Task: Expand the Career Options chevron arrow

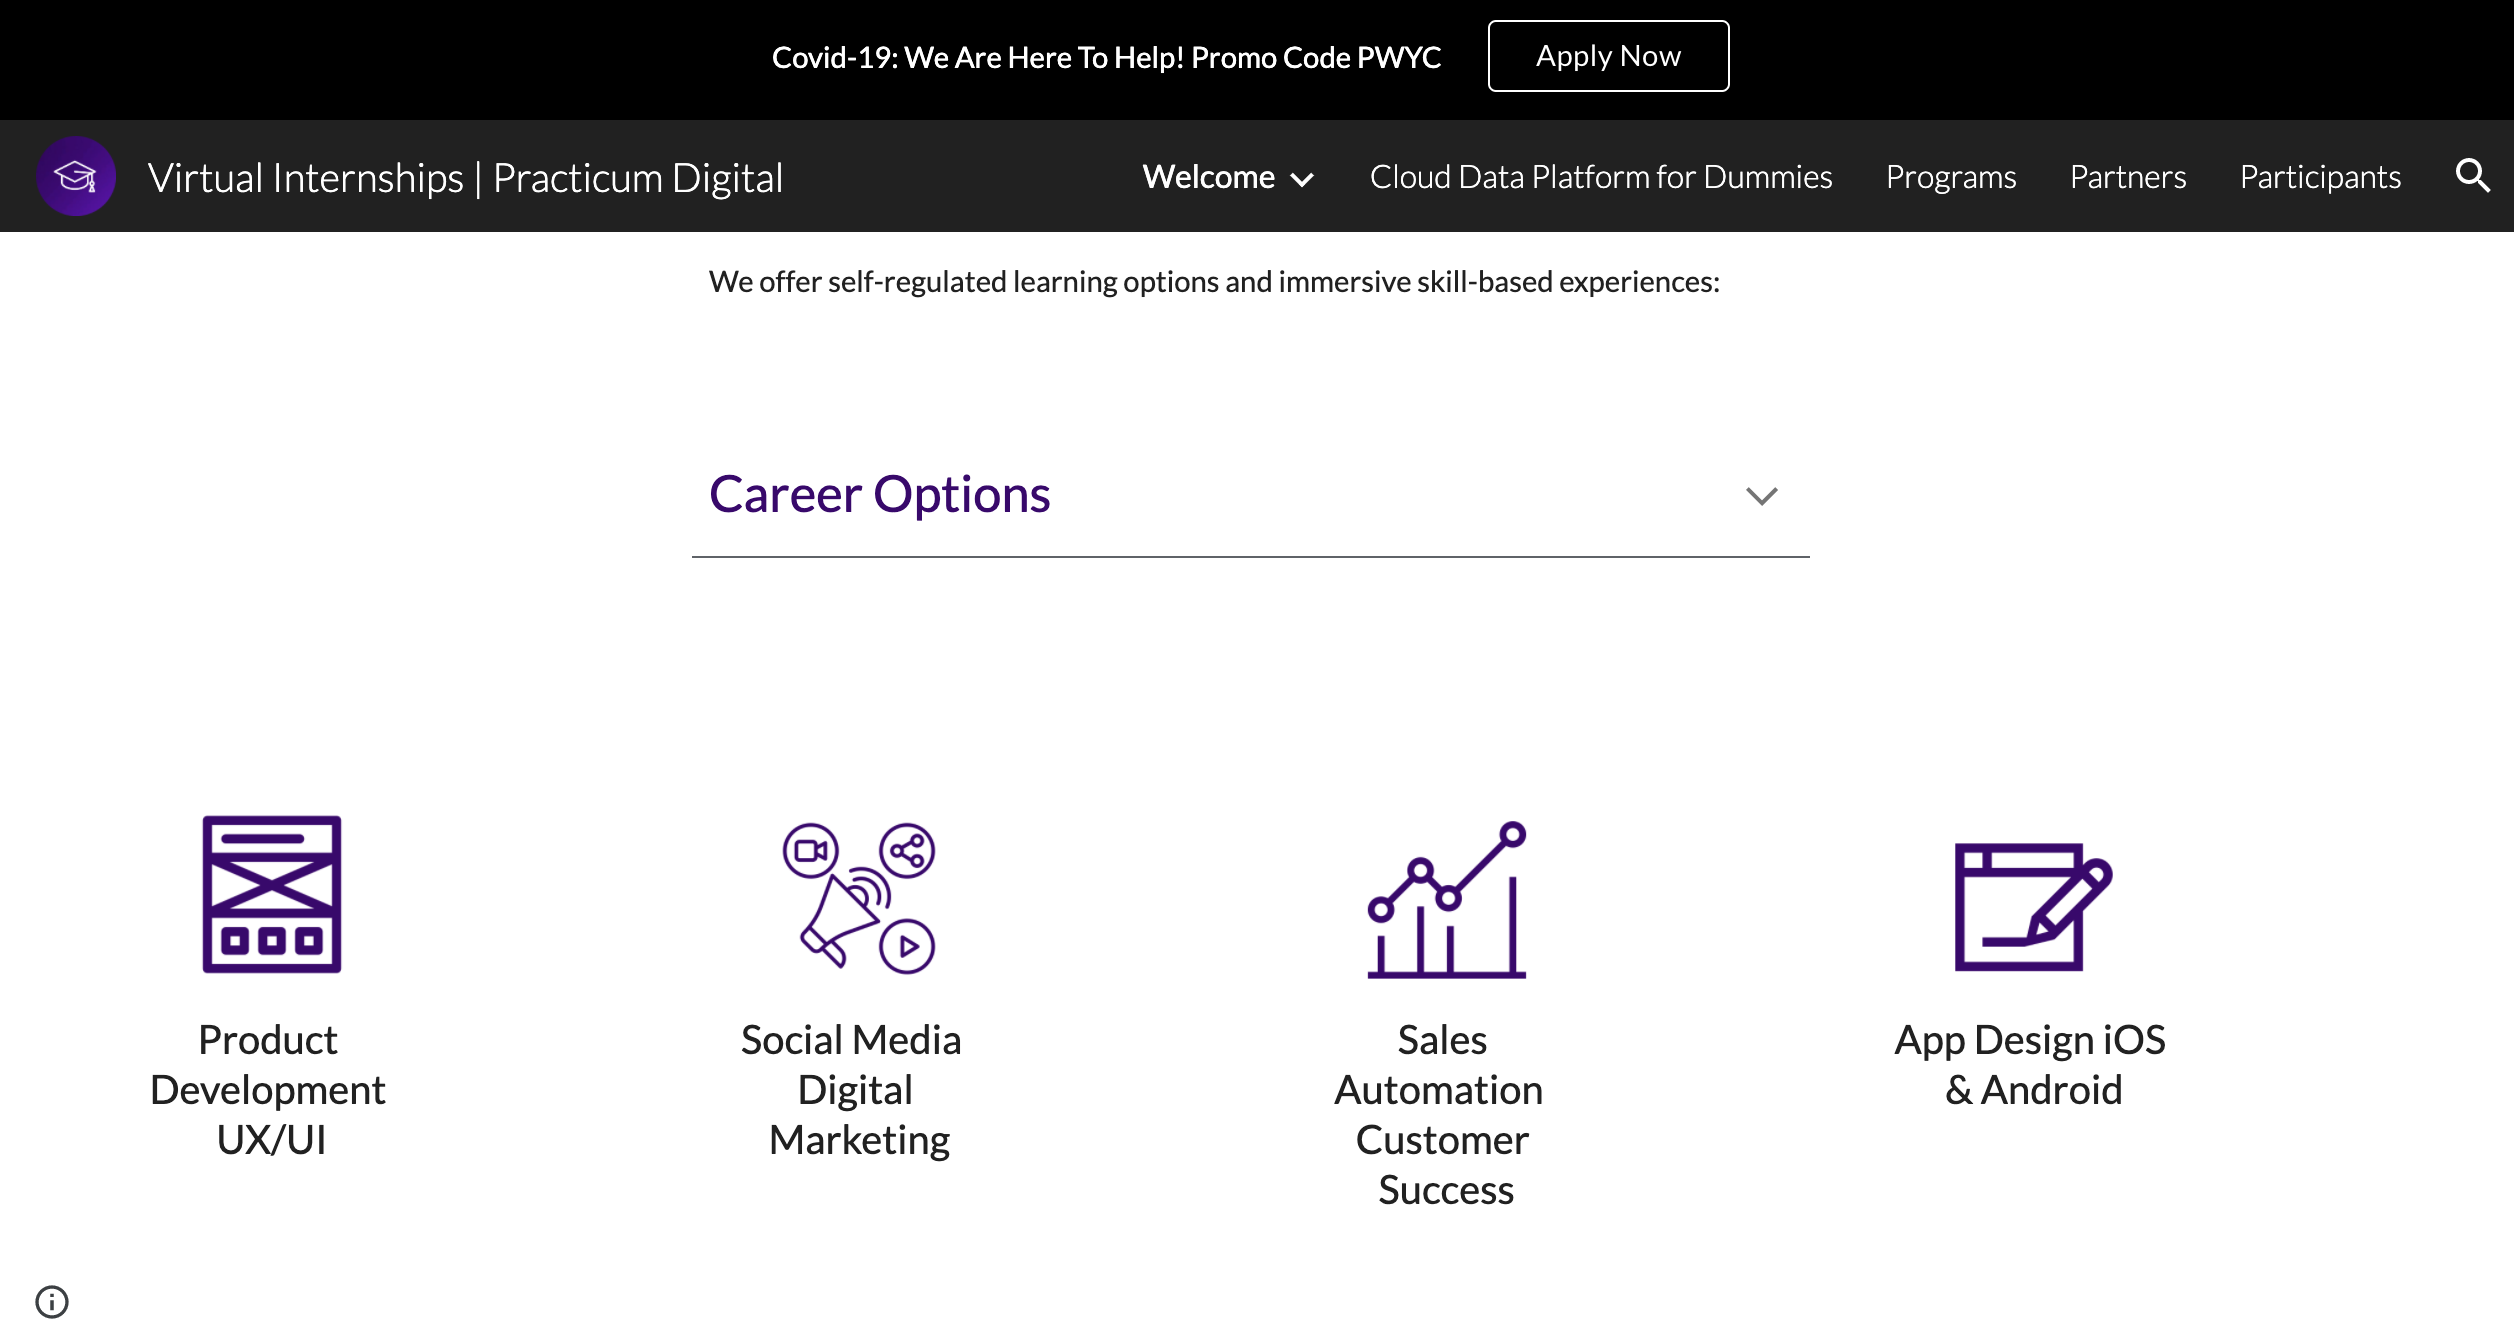Action: click(x=1761, y=496)
